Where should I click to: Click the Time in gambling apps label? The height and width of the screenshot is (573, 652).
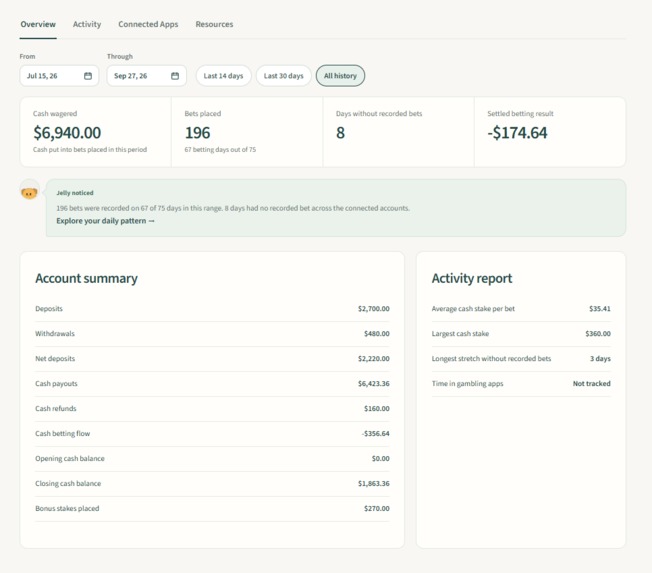coord(467,383)
